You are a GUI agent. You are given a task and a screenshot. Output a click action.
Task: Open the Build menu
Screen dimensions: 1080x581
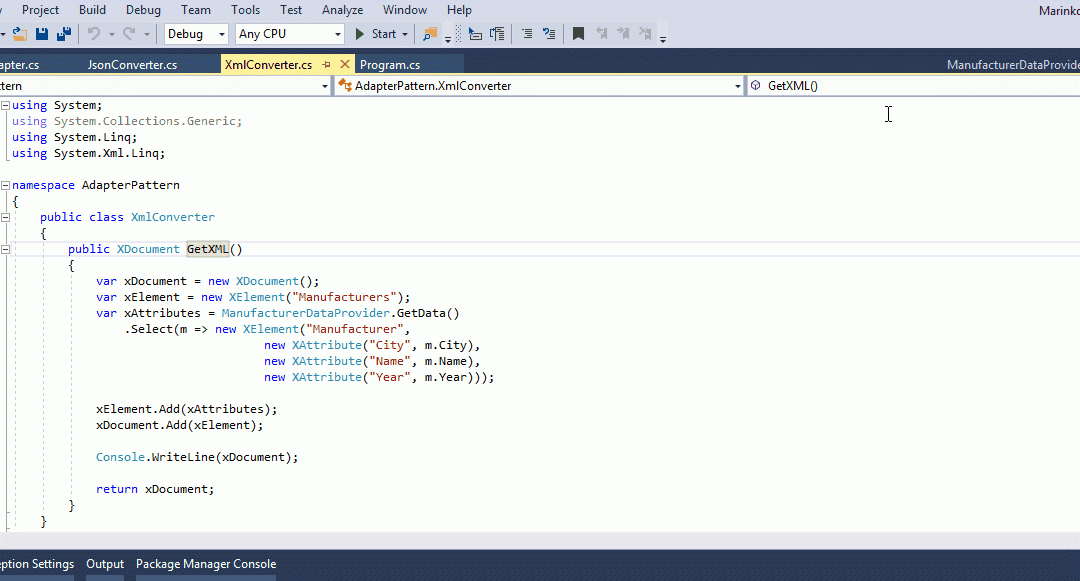[92, 10]
